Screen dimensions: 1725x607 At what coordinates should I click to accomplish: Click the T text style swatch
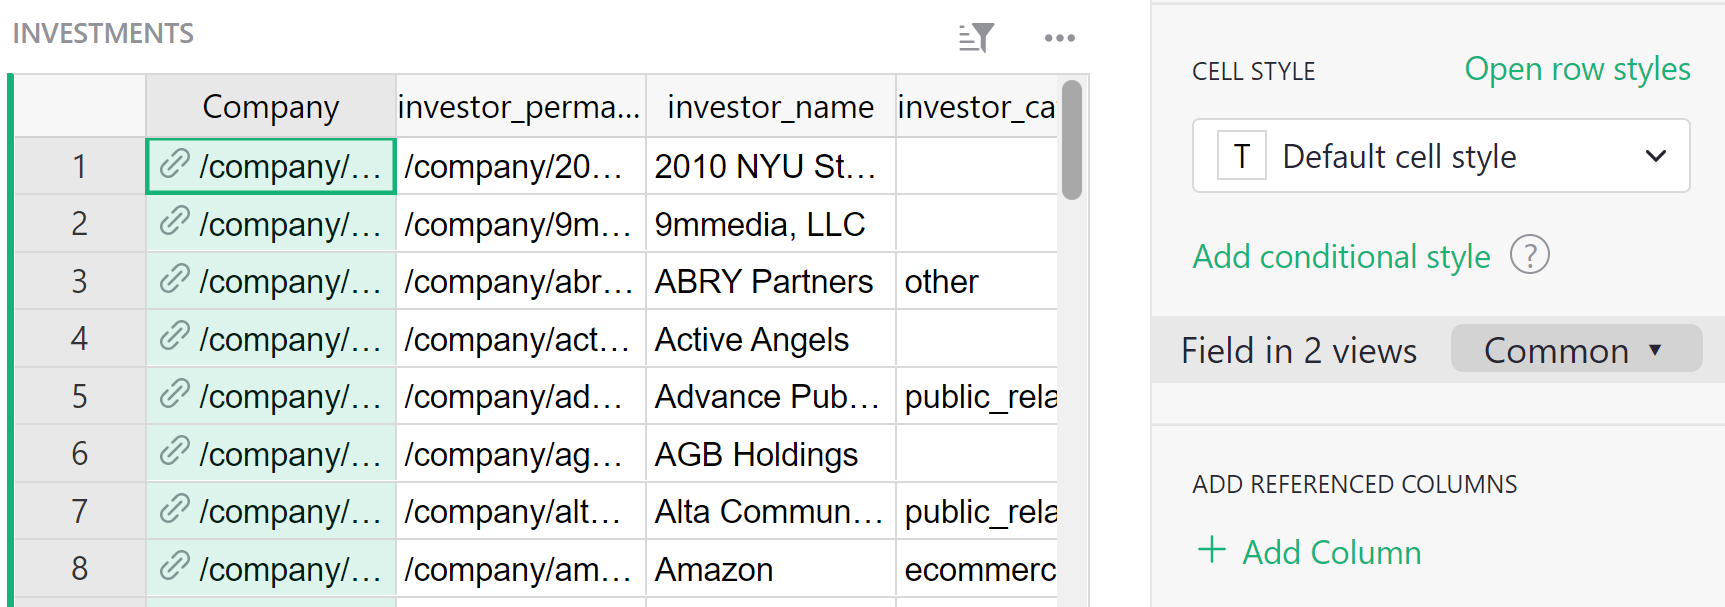1241,156
